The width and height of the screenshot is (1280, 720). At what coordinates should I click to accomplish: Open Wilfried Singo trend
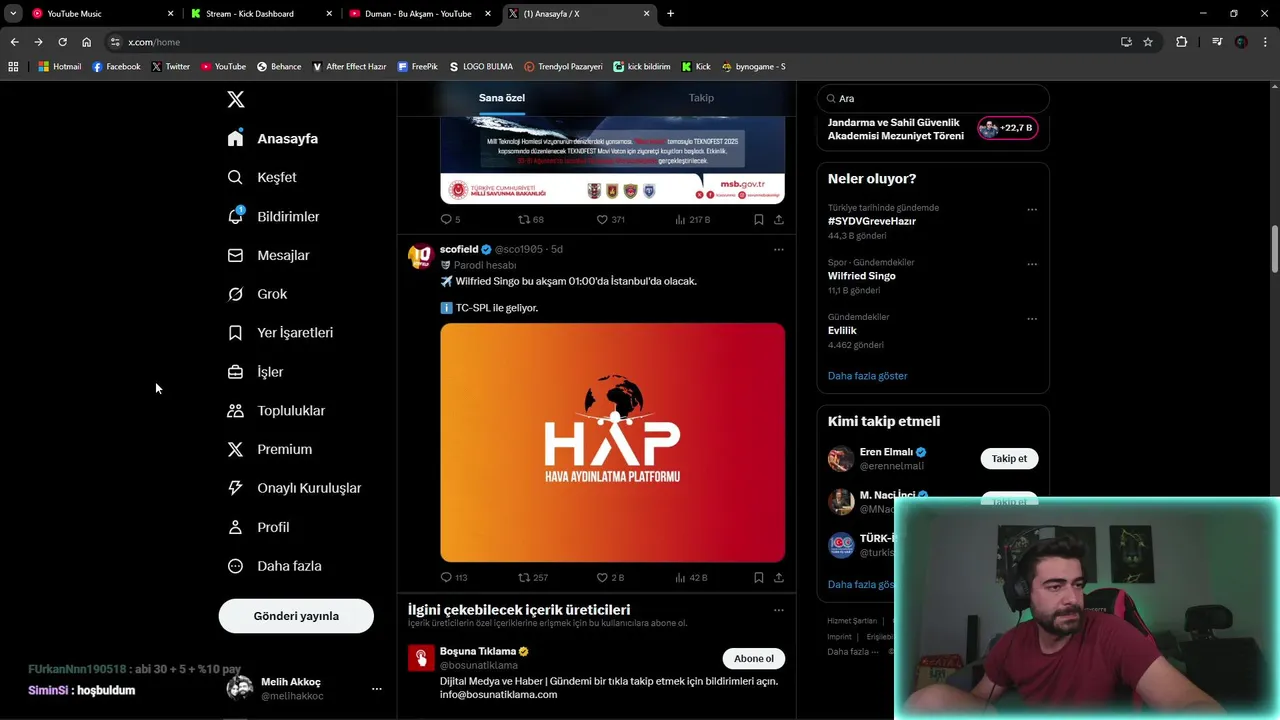click(x=861, y=276)
